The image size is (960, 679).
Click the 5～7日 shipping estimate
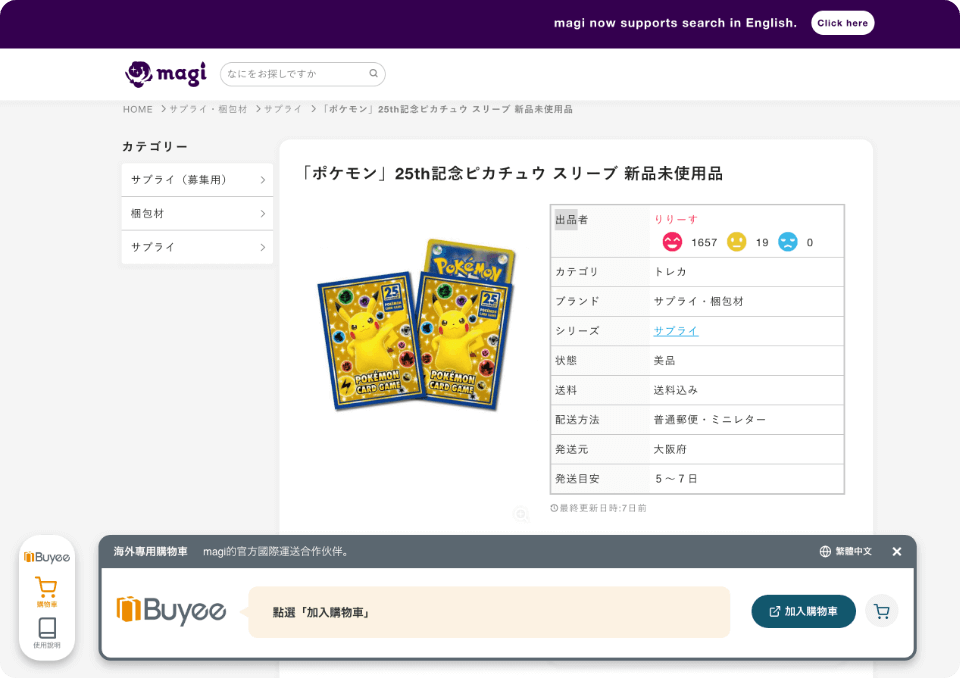[676, 479]
